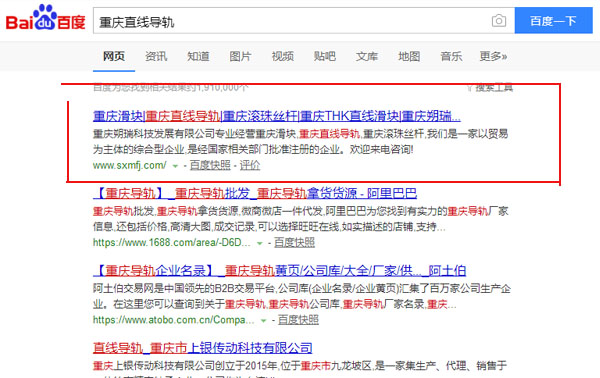Screen dimensions: 600x378
Task: Click snippet text 阿土伯交易网是中国领先的B2B交易平台
Action: (184, 288)
